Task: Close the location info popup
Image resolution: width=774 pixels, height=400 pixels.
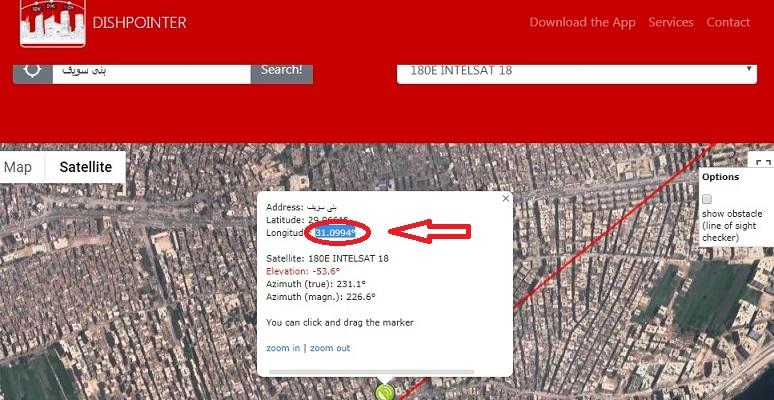Action: click(x=505, y=199)
